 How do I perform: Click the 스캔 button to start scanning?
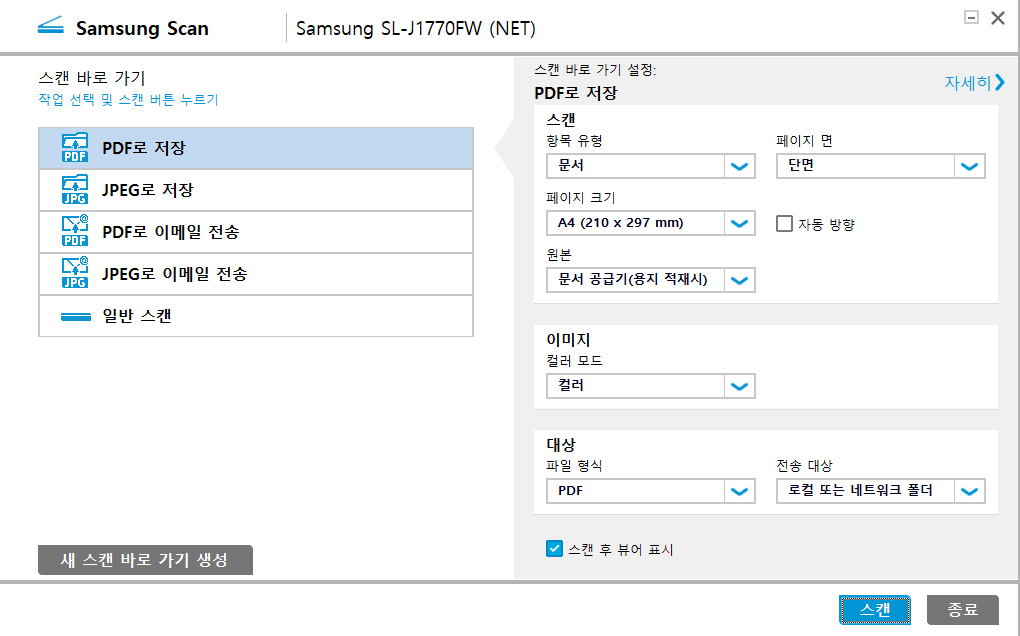coord(875,610)
